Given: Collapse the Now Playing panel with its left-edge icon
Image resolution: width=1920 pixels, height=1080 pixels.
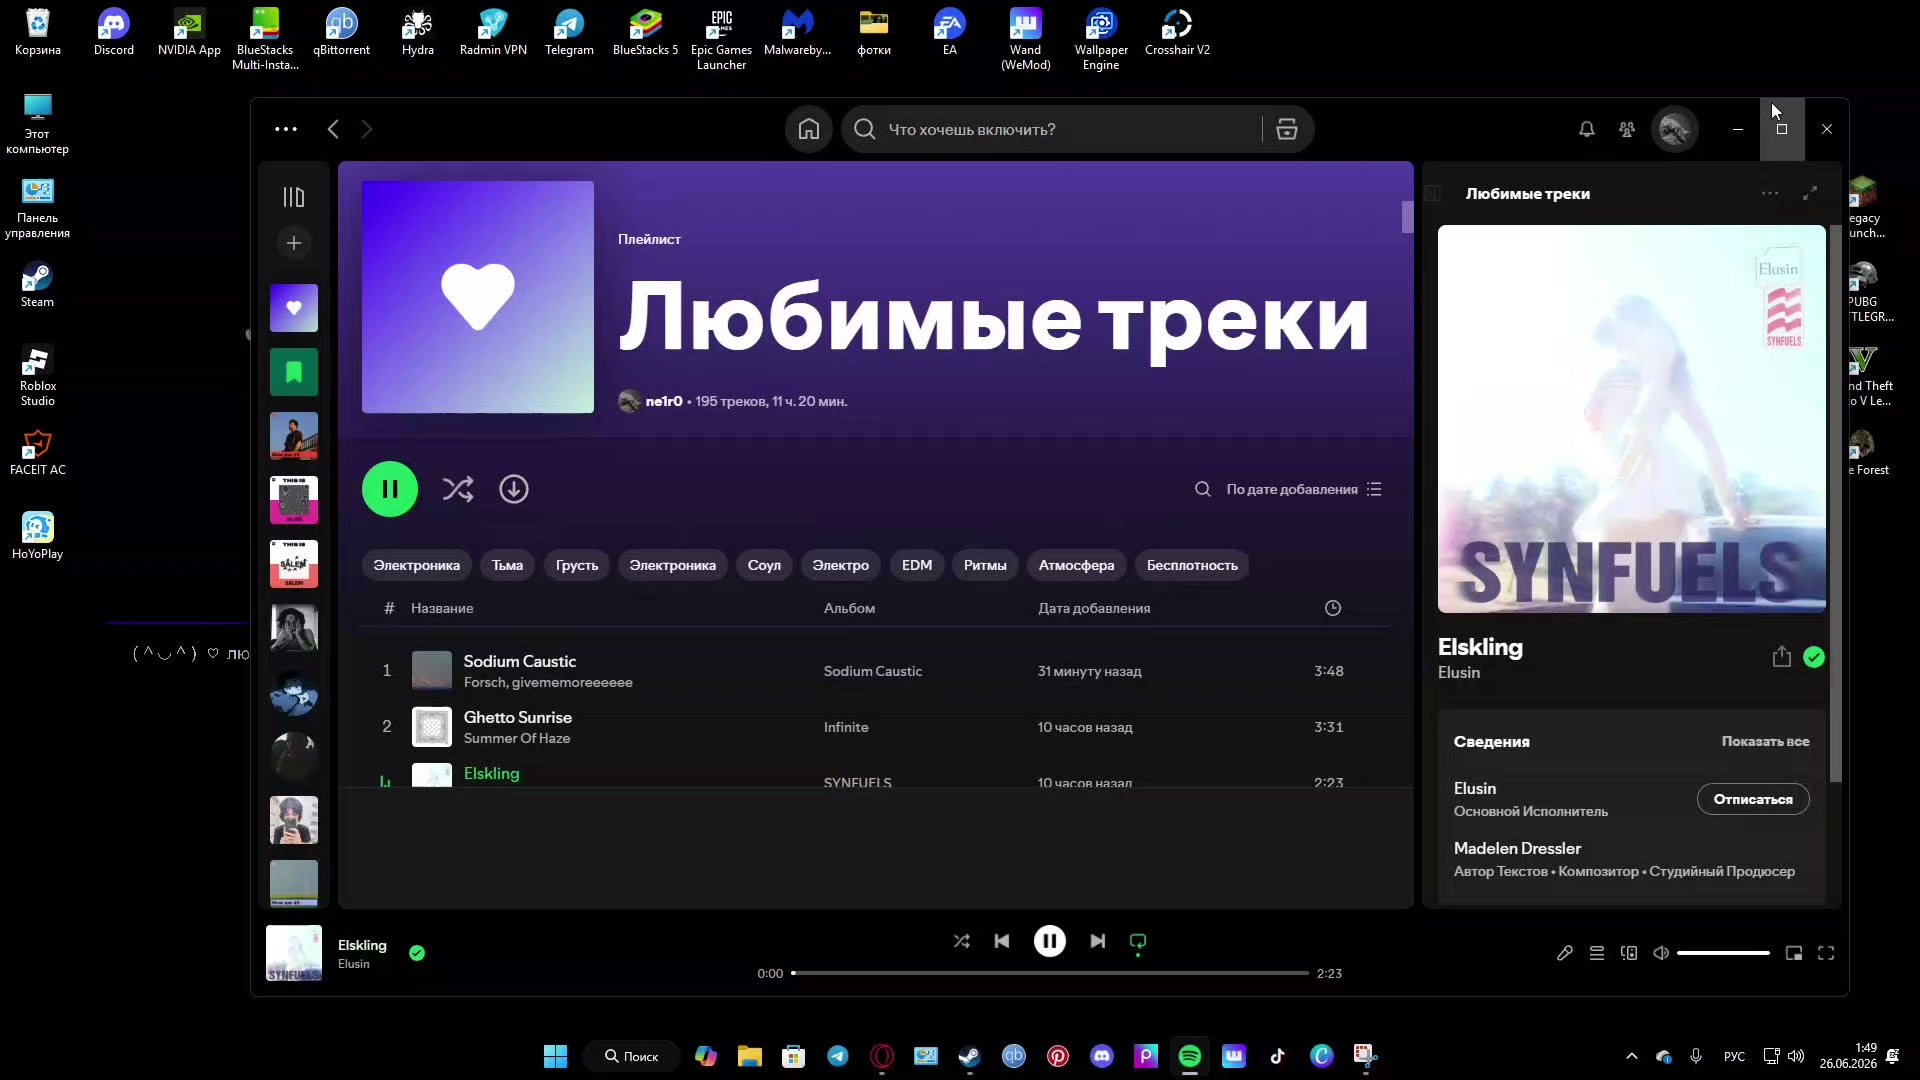Looking at the screenshot, I should point(1433,194).
